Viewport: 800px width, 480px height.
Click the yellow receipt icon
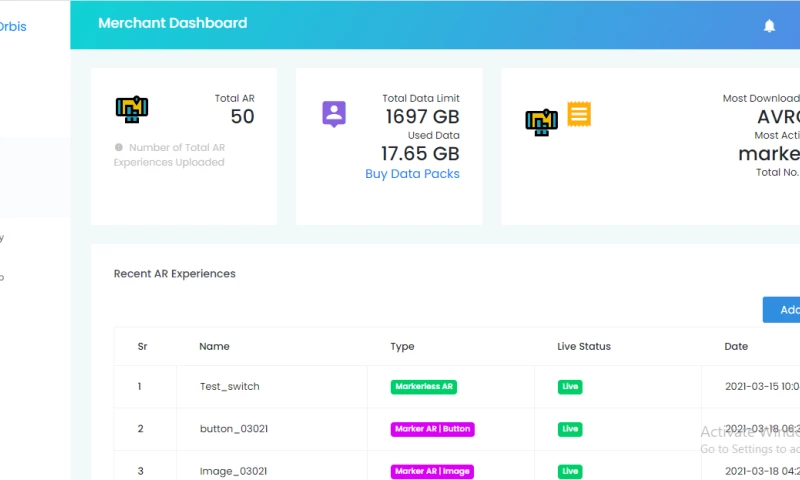click(x=579, y=114)
